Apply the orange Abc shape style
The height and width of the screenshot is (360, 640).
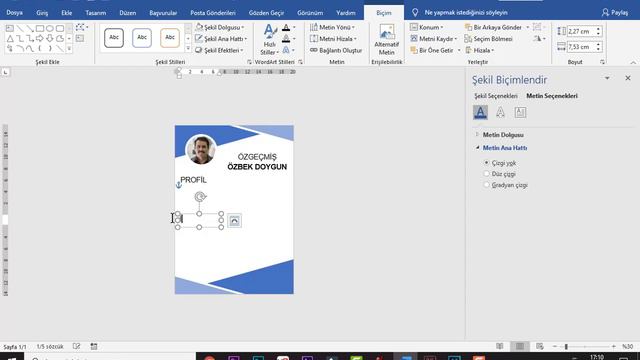pyautogui.click(x=170, y=38)
